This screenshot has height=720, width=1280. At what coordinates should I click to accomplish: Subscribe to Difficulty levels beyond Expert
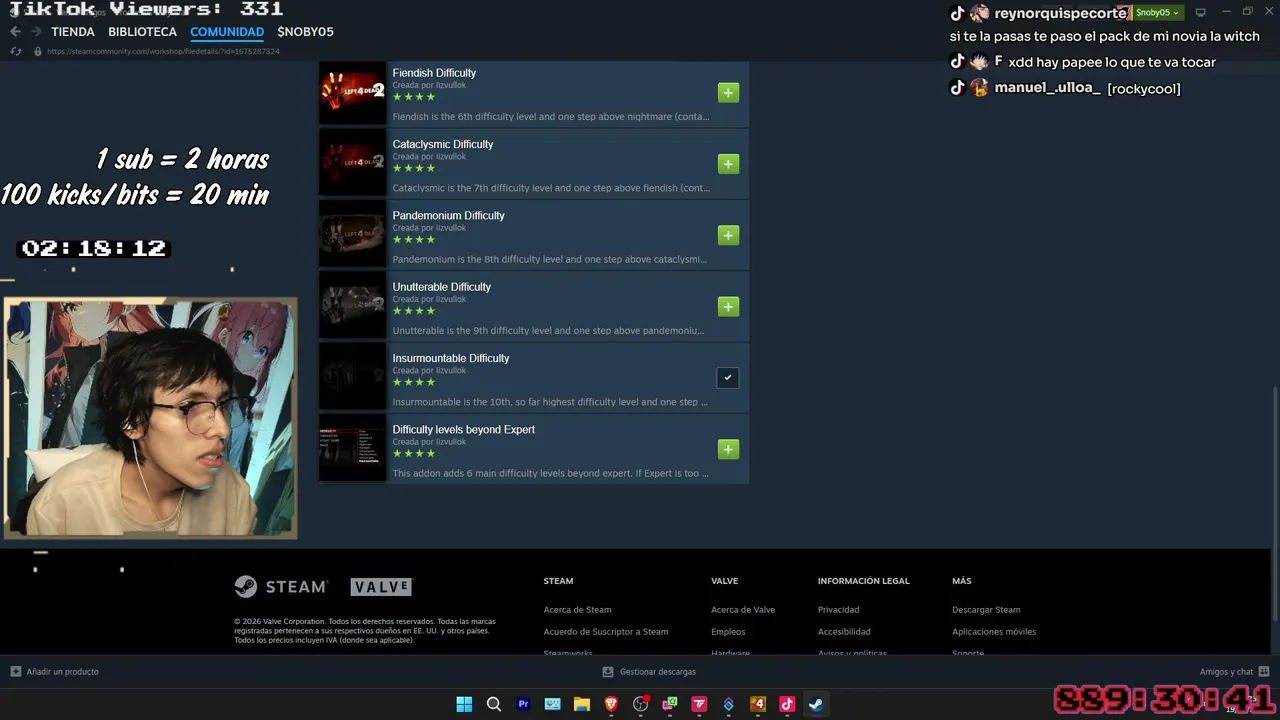(x=728, y=449)
